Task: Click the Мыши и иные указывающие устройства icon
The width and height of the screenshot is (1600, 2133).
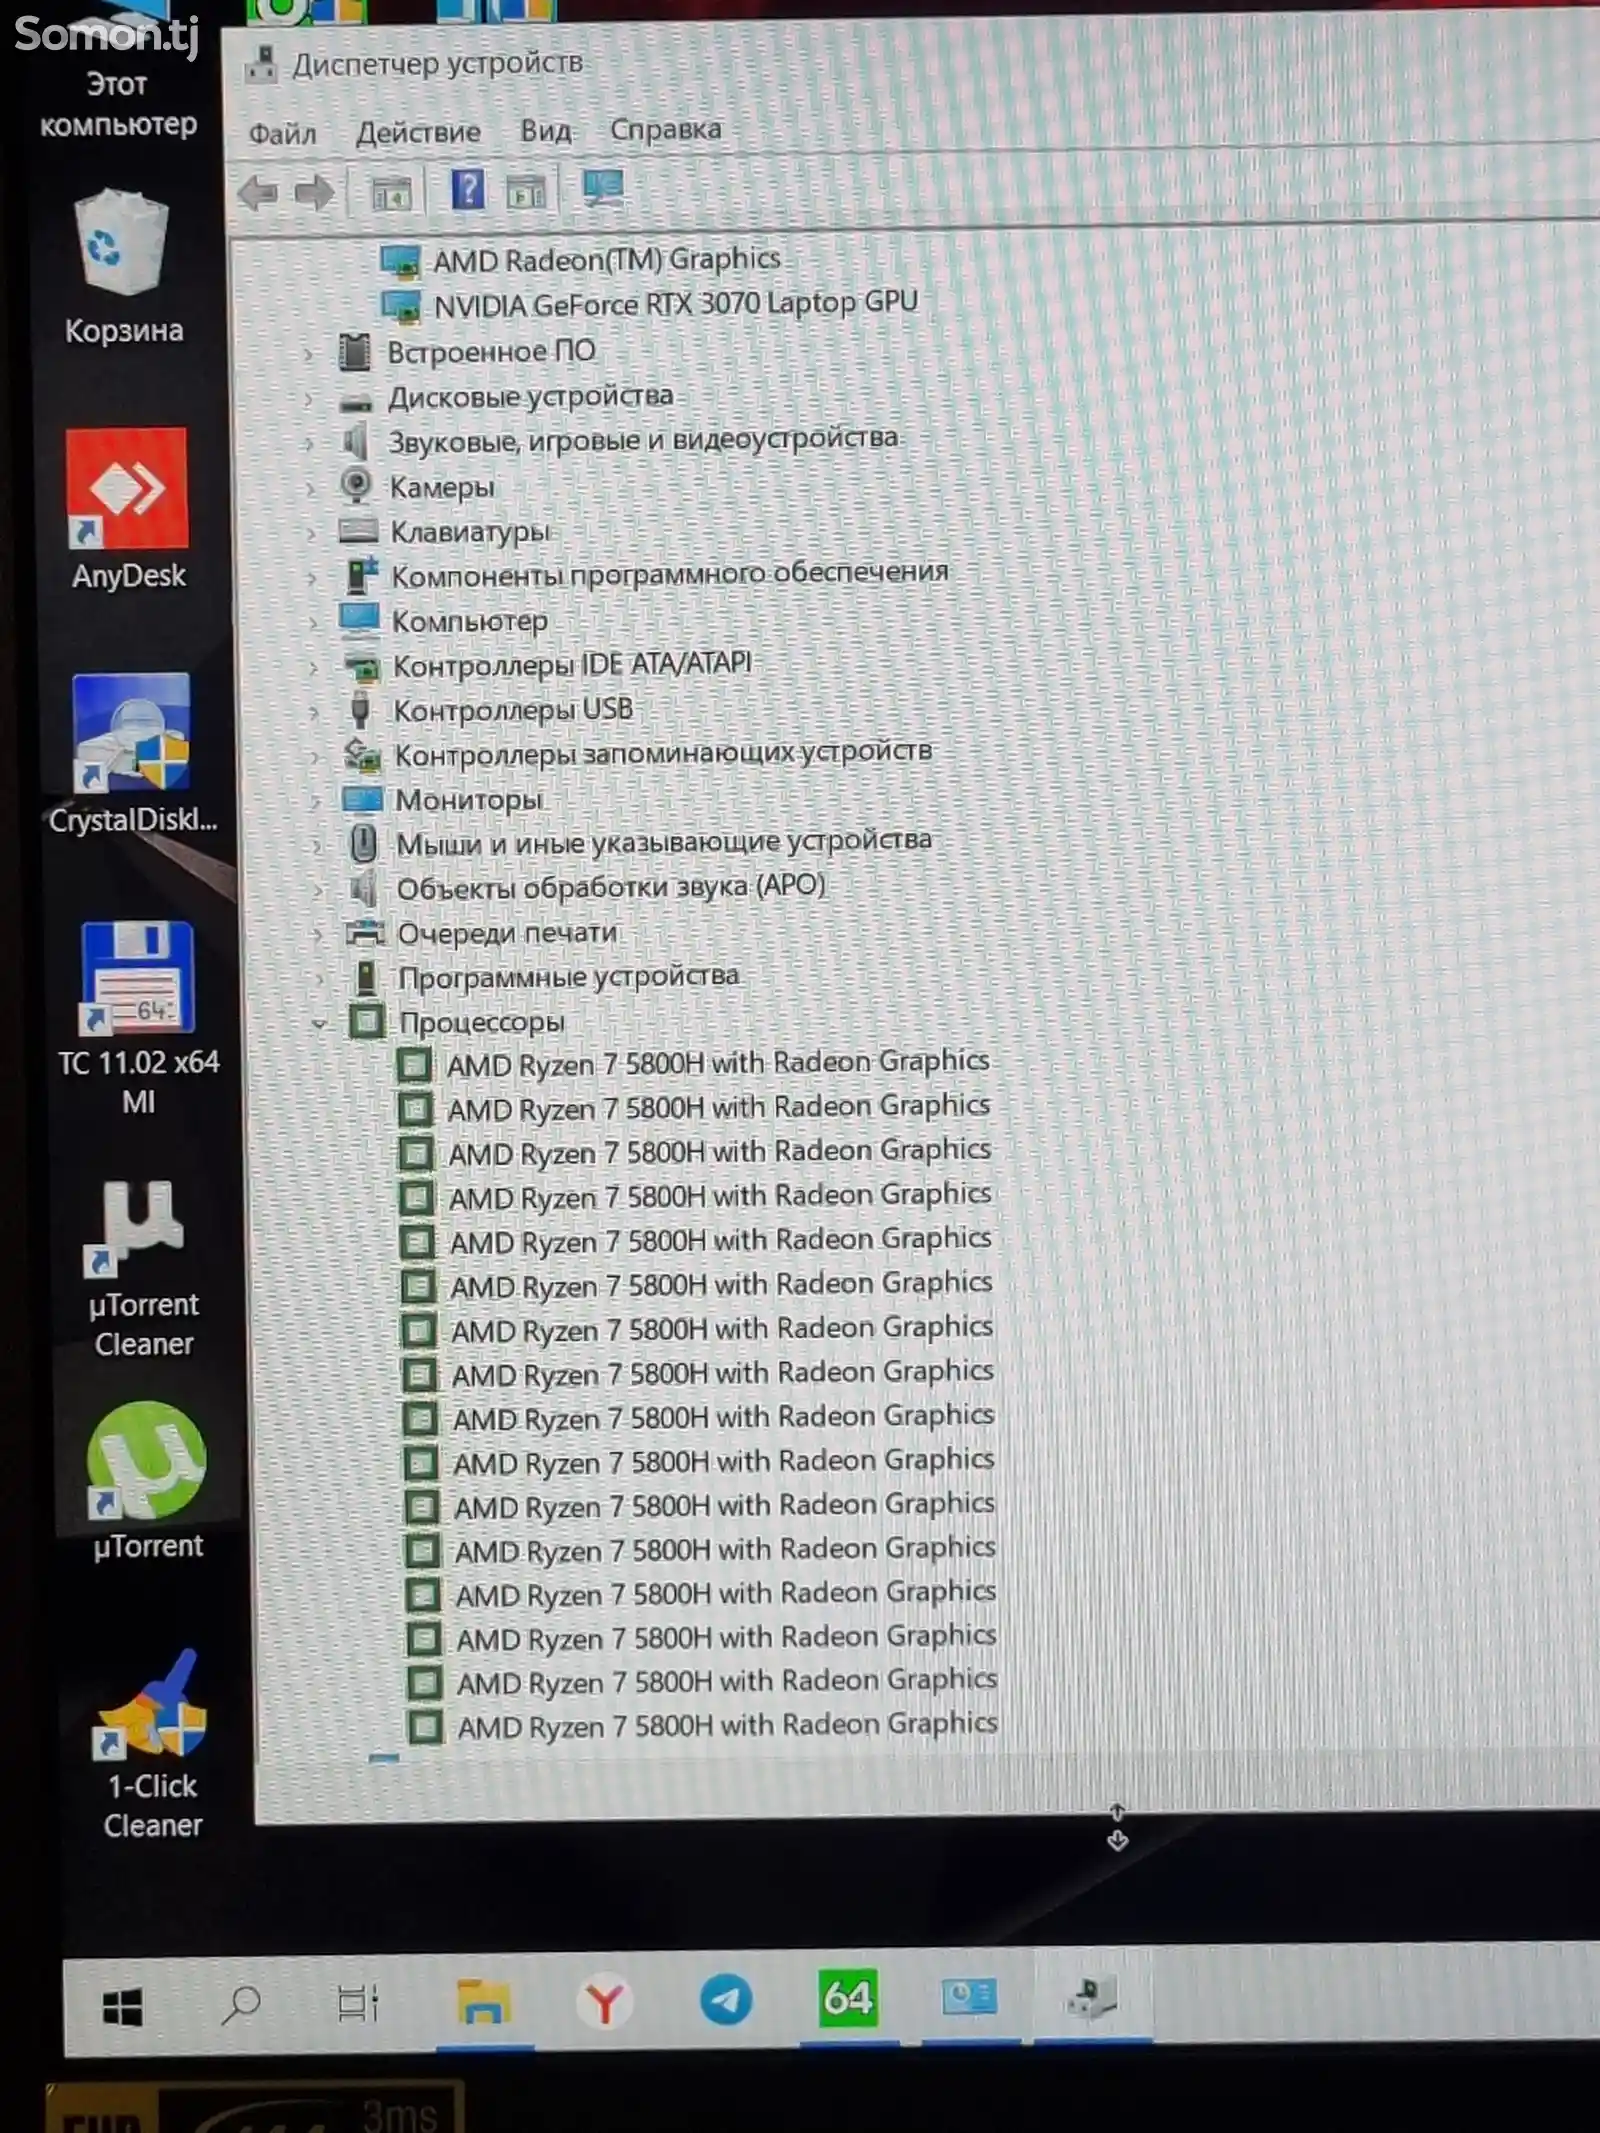Action: 364,844
